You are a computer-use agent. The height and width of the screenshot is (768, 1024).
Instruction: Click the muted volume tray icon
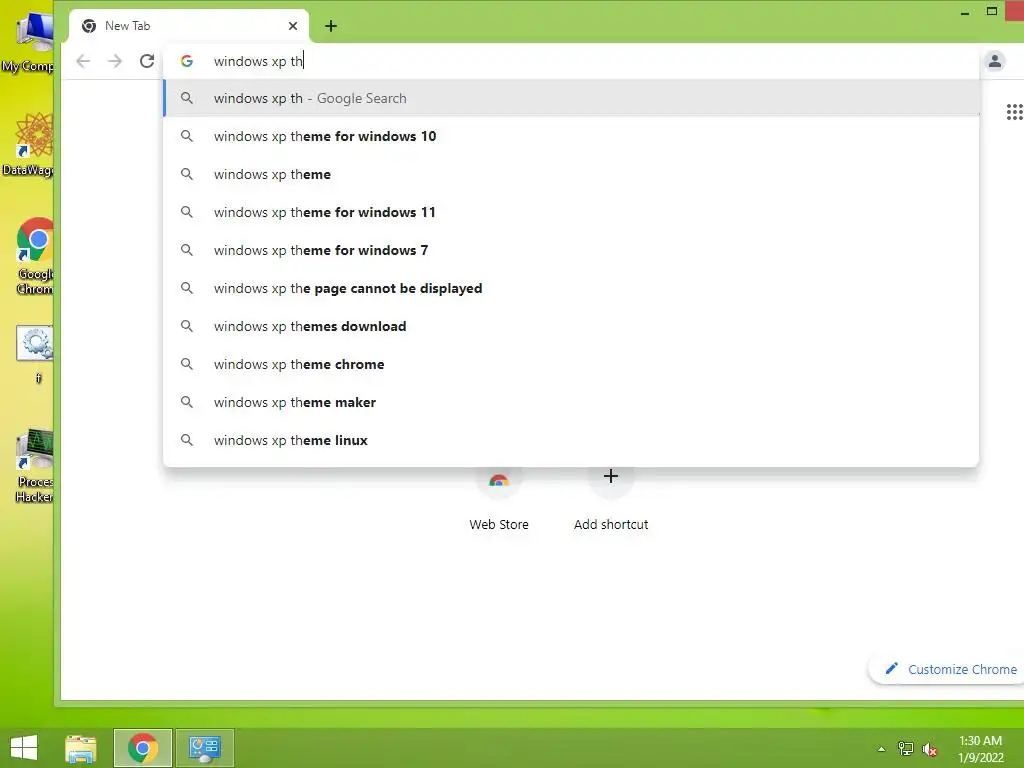pos(930,749)
